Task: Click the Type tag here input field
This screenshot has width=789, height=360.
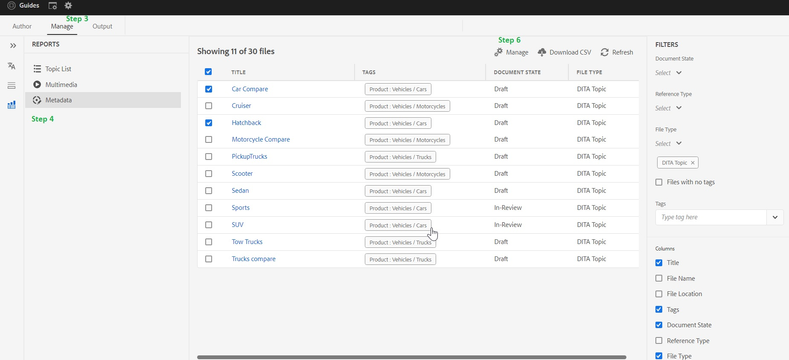Action: pos(711,218)
